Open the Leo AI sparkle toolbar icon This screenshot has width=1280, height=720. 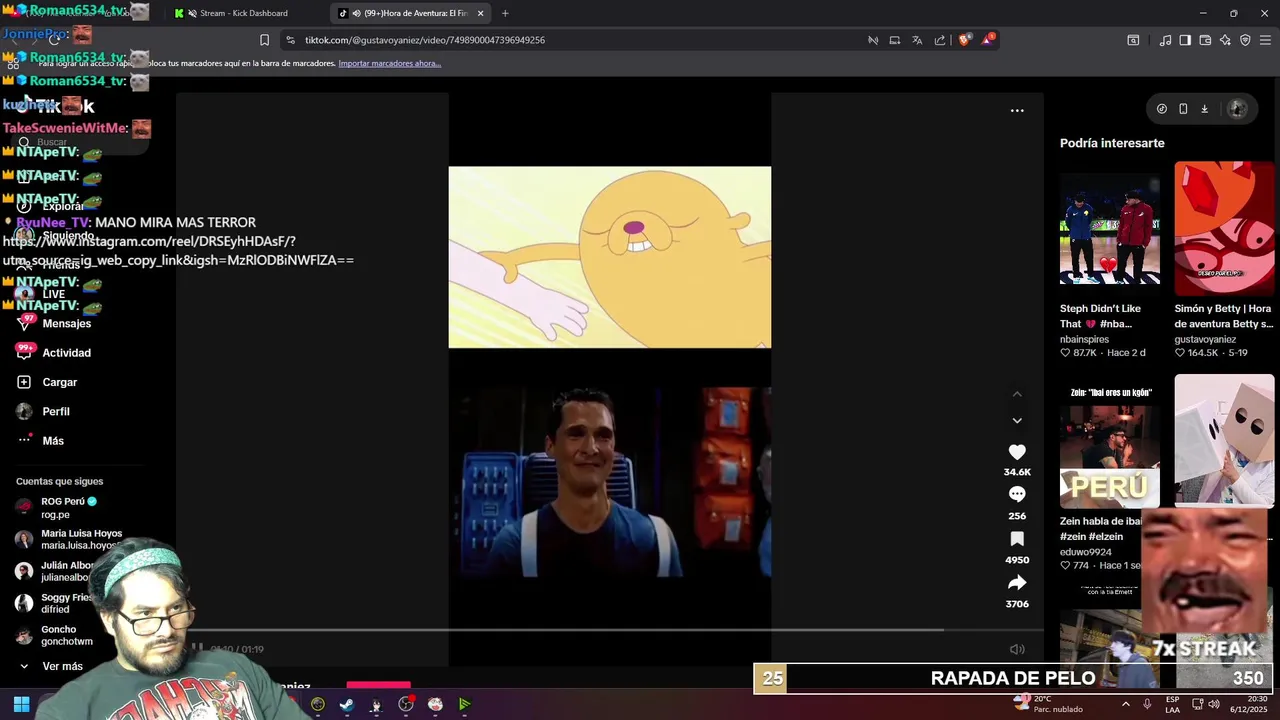click(1225, 40)
